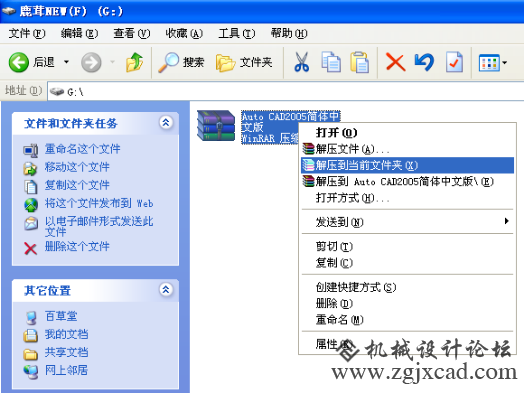Image resolution: width=524 pixels, height=393 pixels.
Task: Choose 解压到当前文件夹(X) in context menu
Action: click(407, 165)
